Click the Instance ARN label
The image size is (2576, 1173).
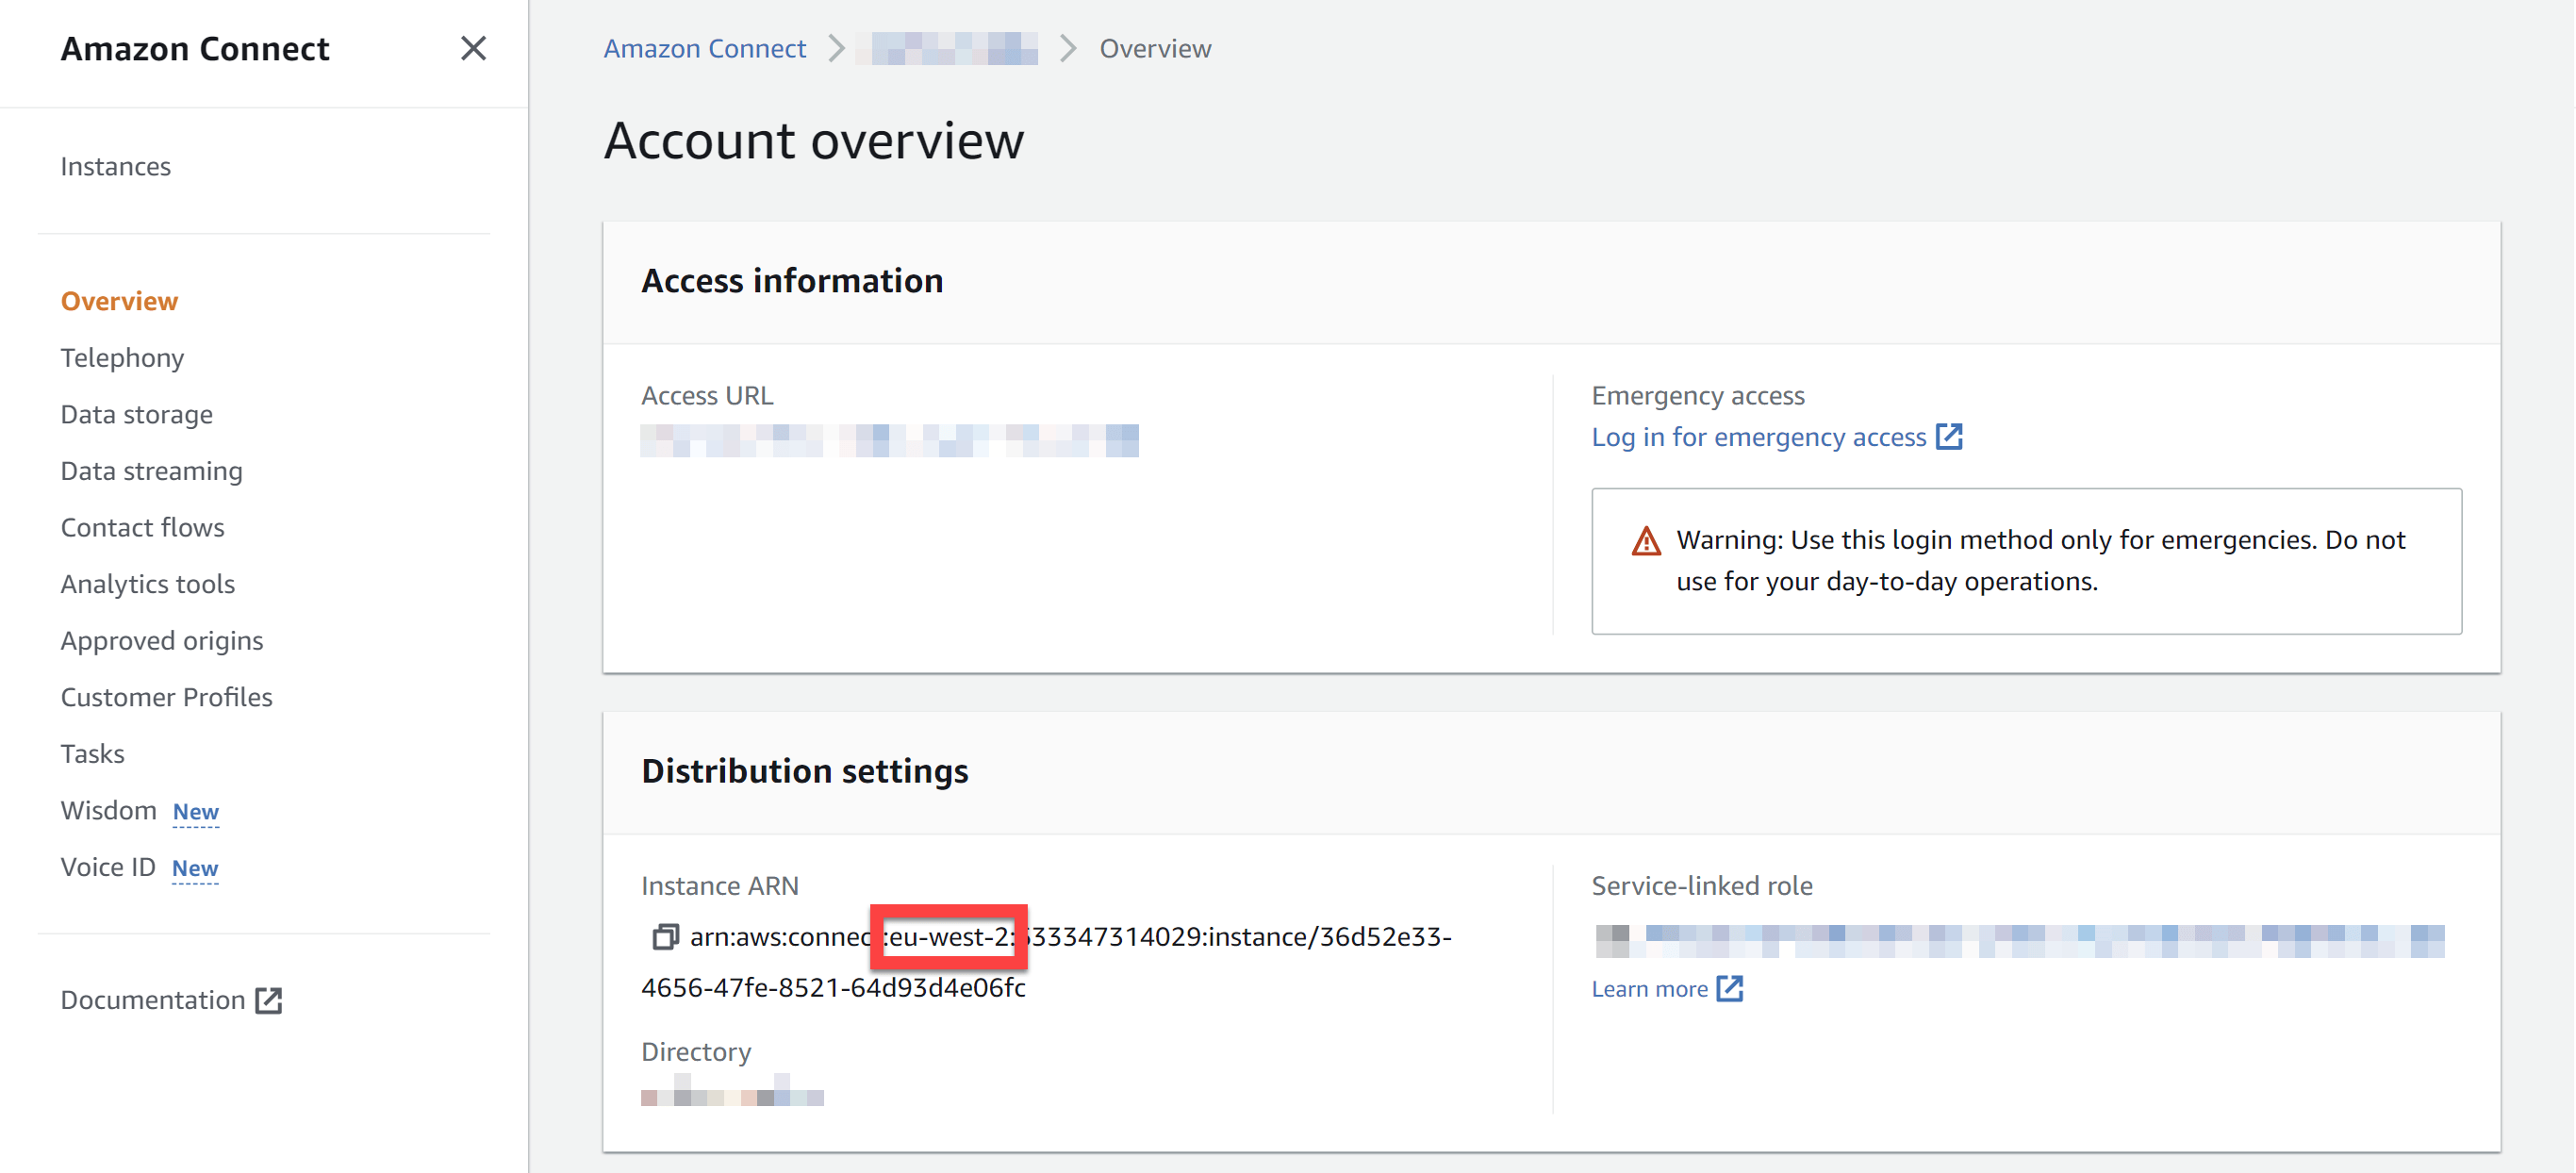[720, 886]
